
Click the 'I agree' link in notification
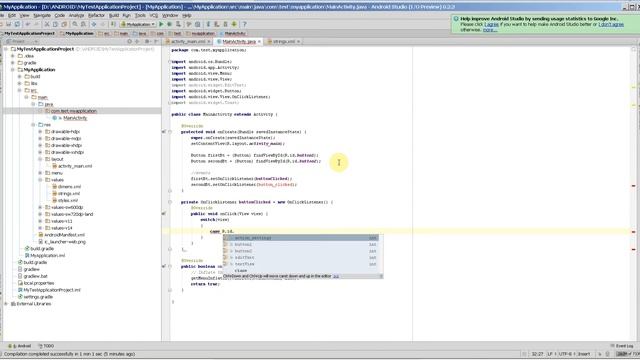(491, 24)
